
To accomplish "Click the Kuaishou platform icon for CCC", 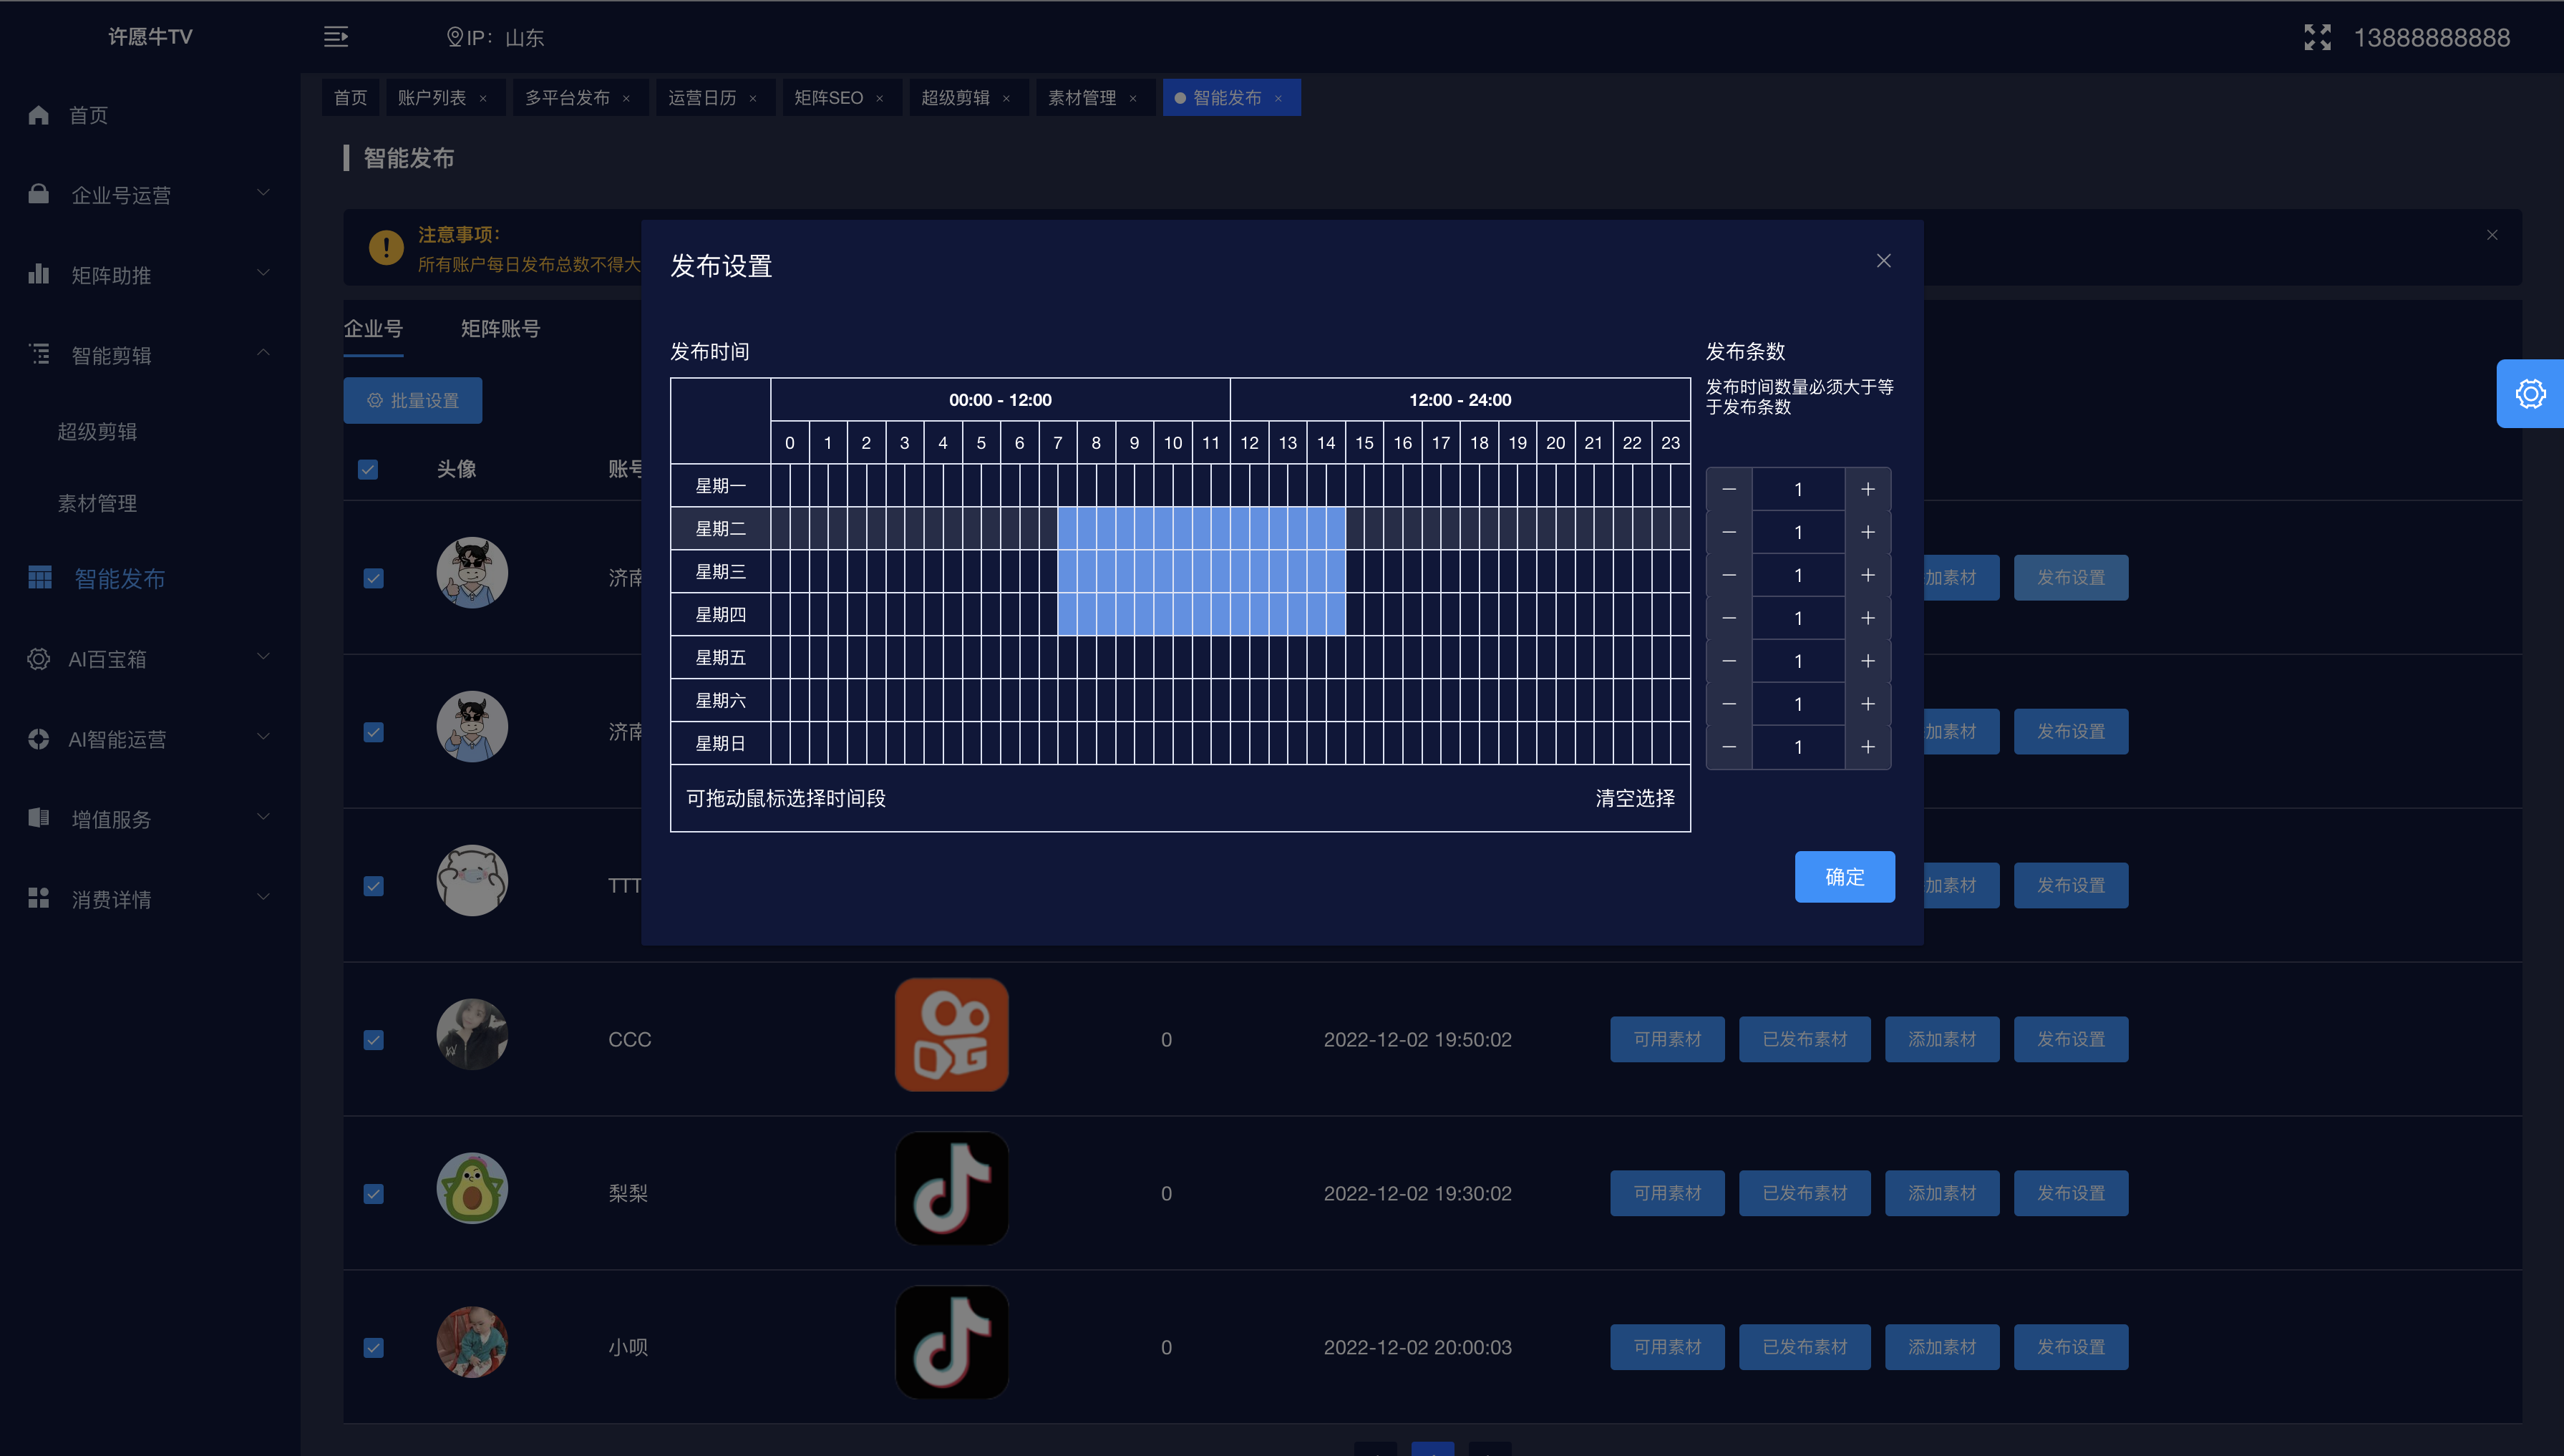I will [x=951, y=1035].
